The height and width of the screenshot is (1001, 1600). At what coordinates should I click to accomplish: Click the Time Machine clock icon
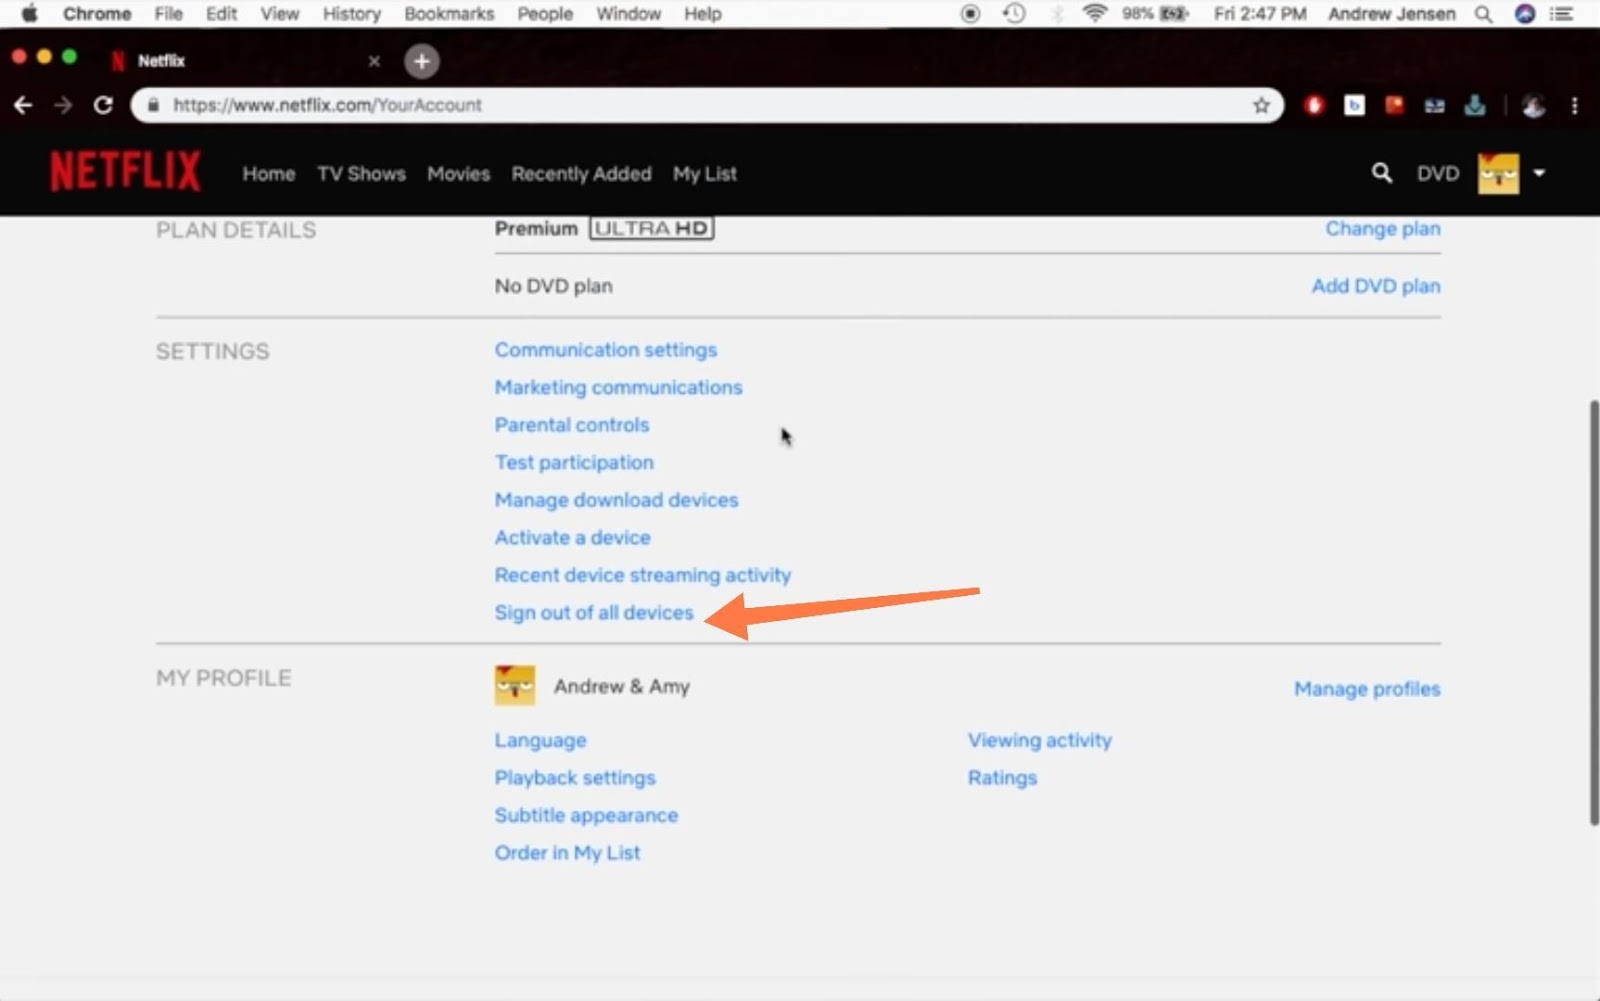coord(1014,14)
